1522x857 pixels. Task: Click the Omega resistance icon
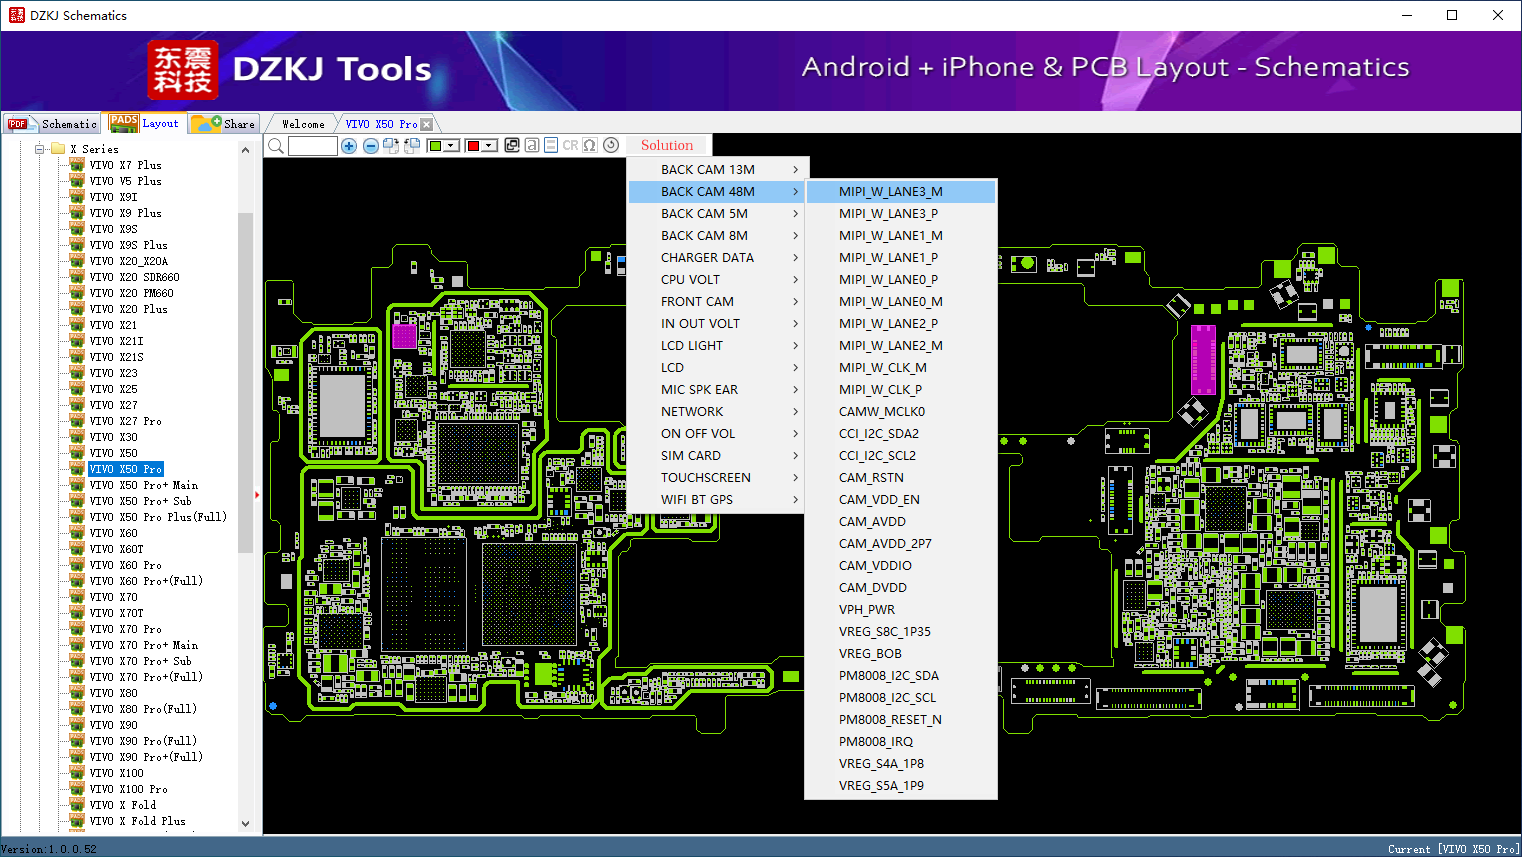[590, 145]
